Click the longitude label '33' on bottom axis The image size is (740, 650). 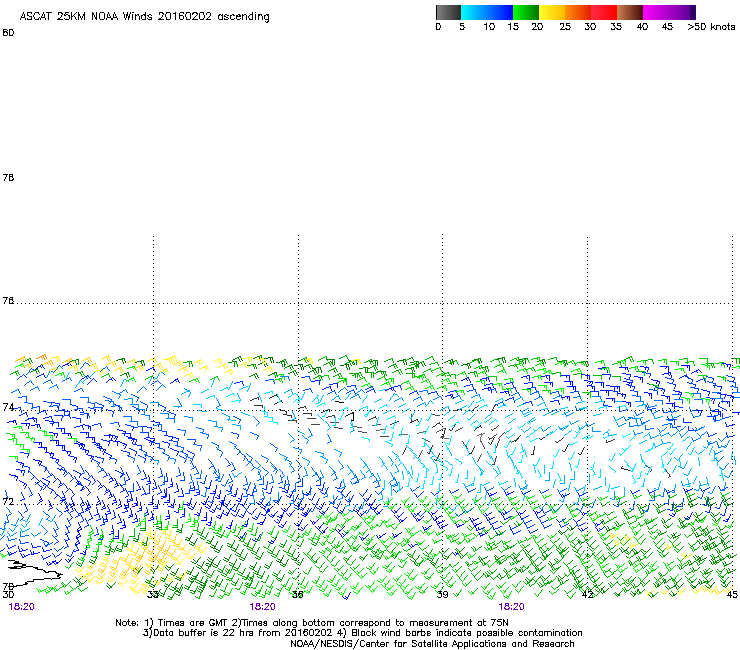(x=152, y=594)
